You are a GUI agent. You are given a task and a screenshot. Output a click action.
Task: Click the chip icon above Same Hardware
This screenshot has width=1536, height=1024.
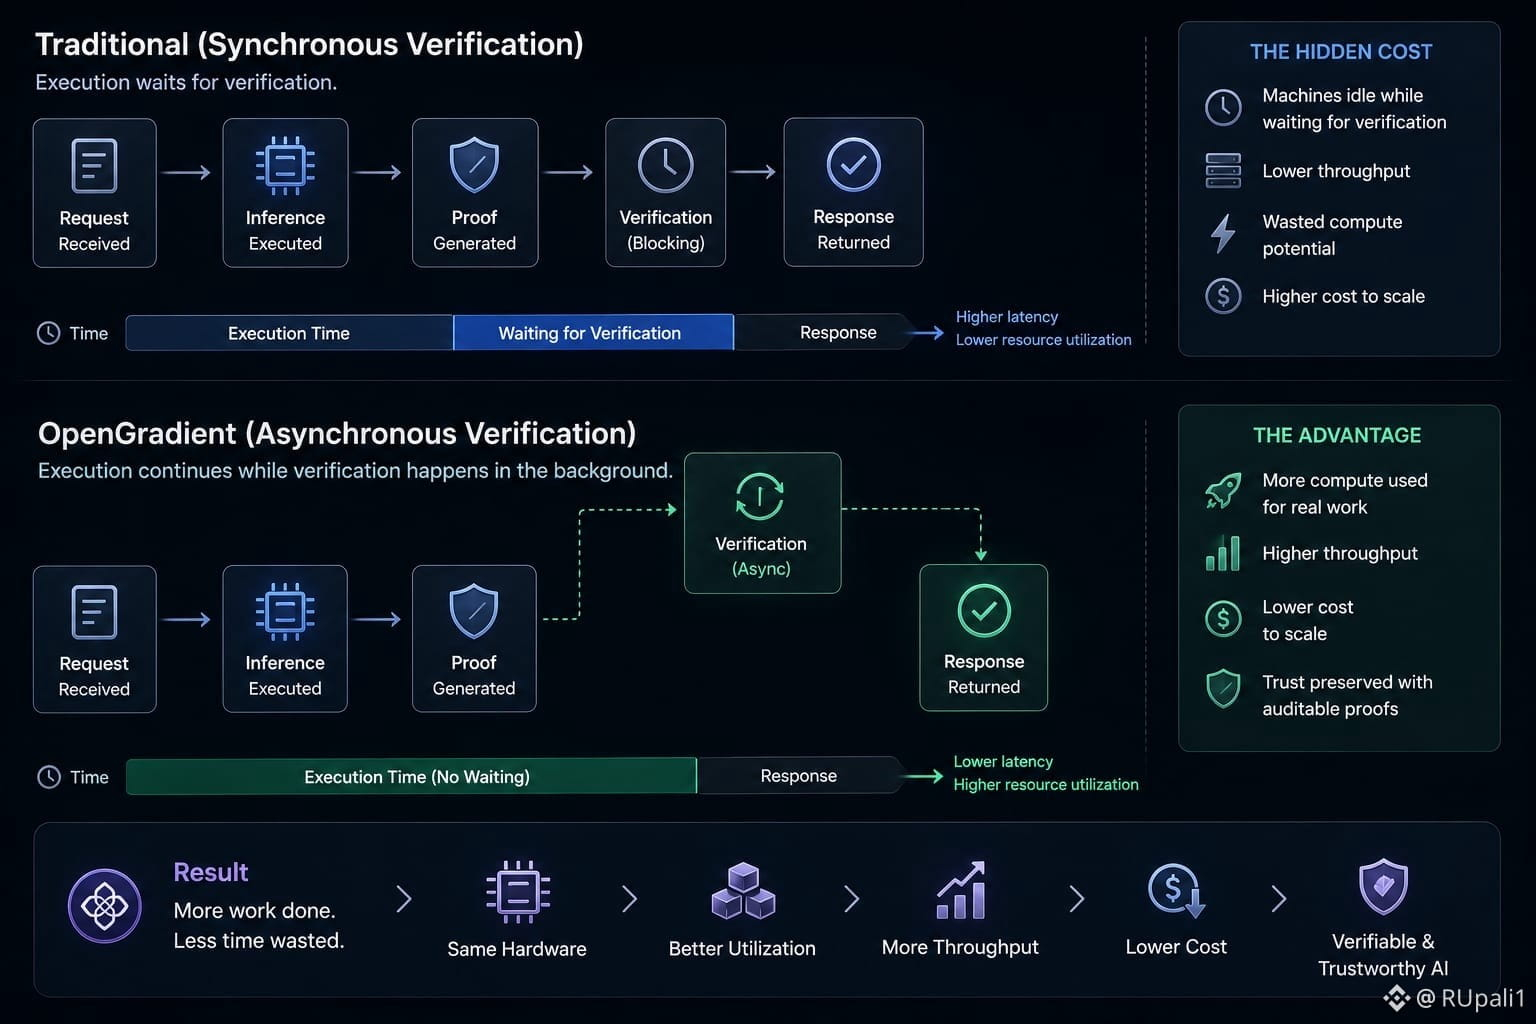pos(517,892)
